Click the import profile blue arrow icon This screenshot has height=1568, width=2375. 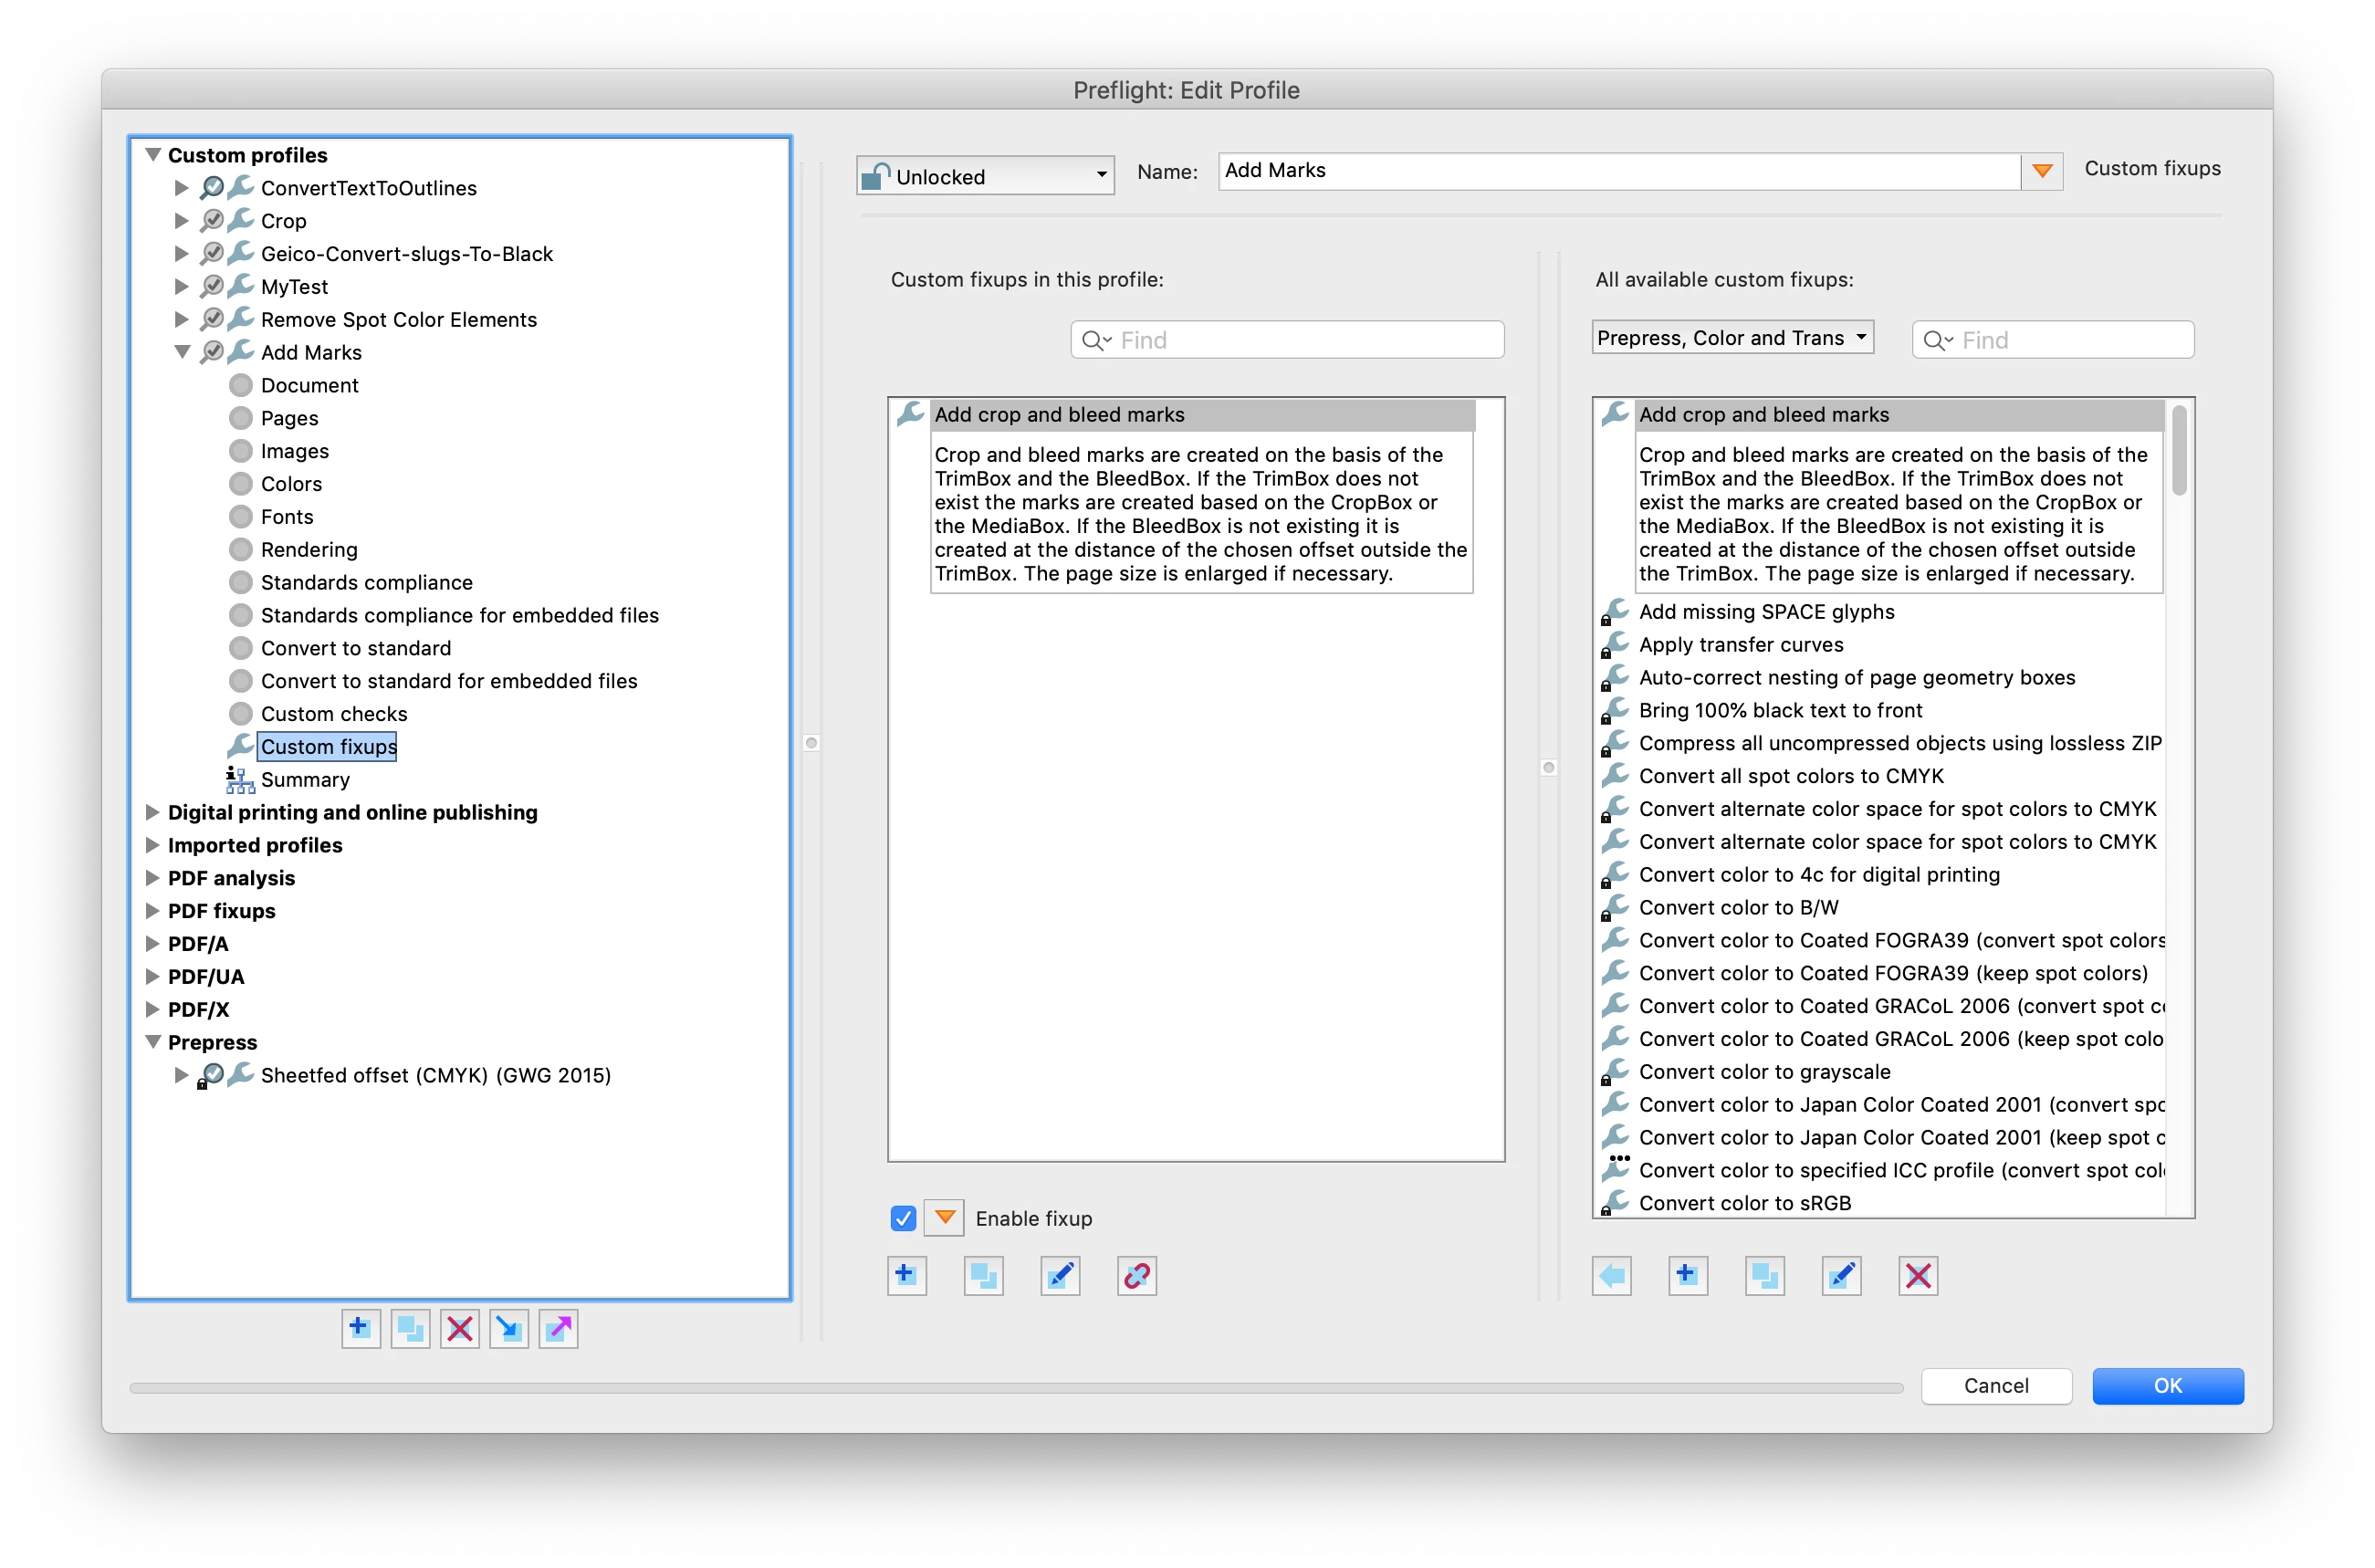coord(509,1329)
